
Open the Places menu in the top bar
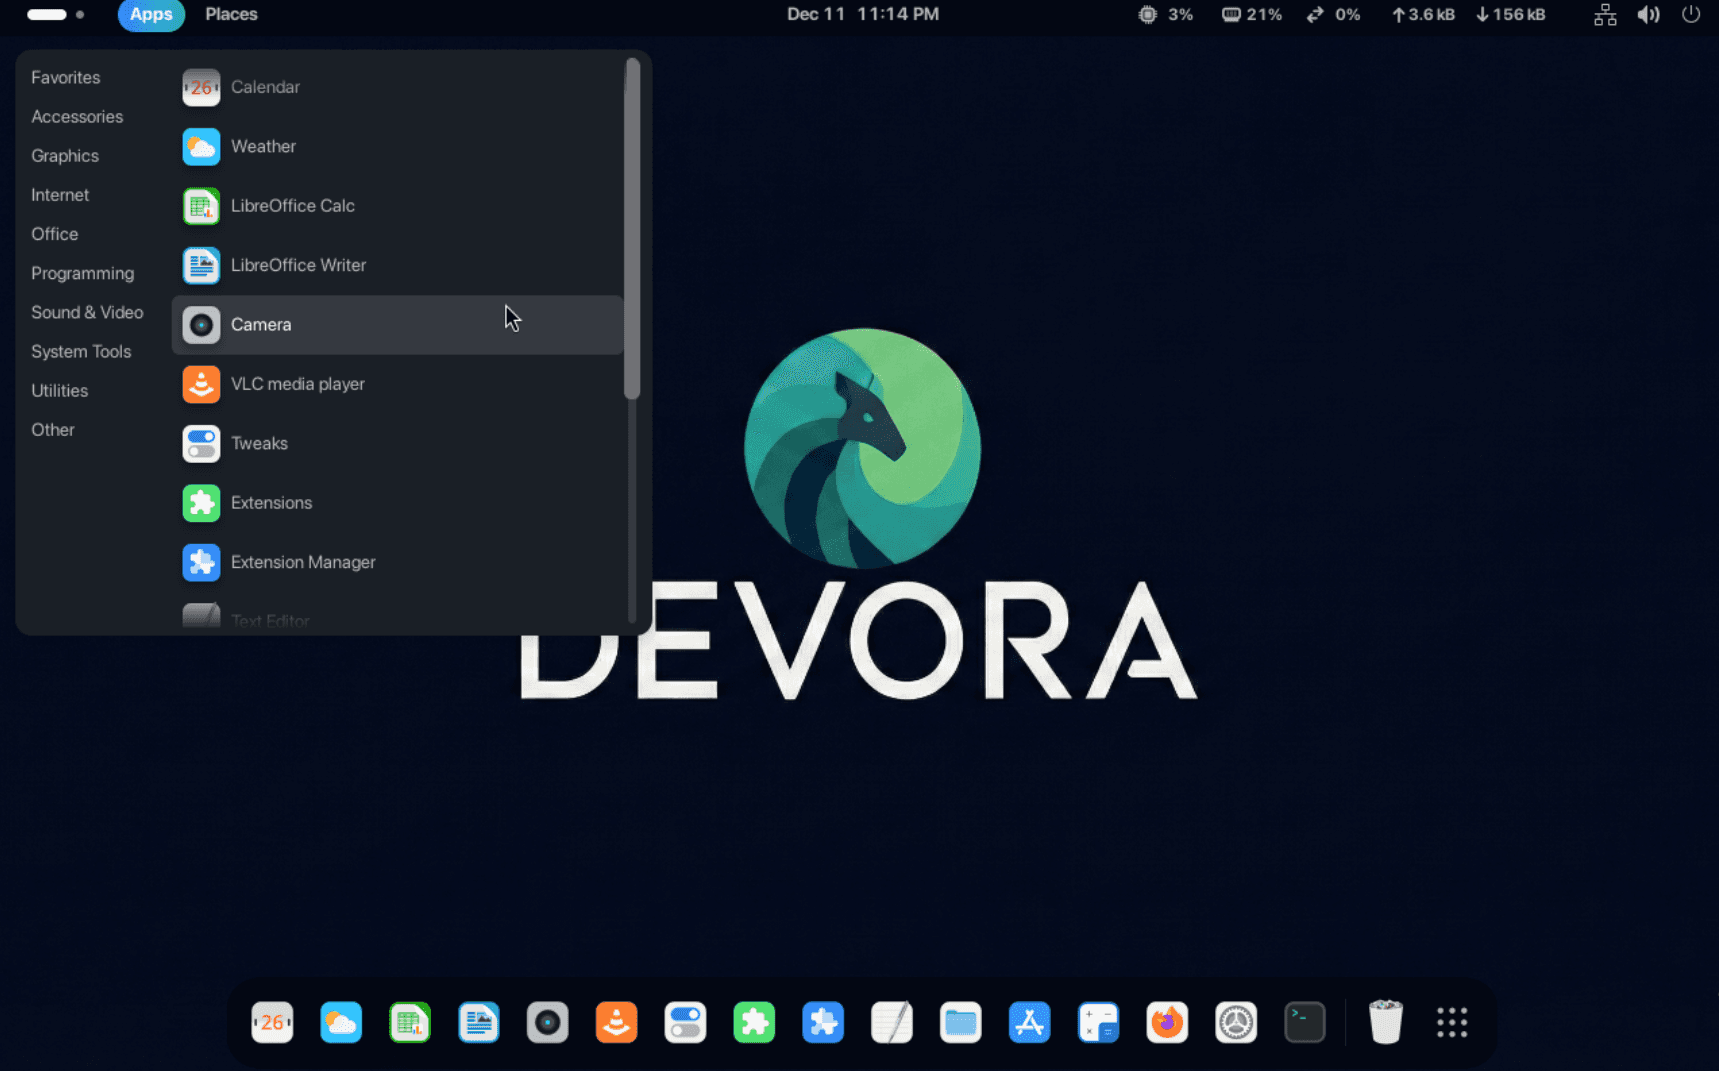point(231,14)
